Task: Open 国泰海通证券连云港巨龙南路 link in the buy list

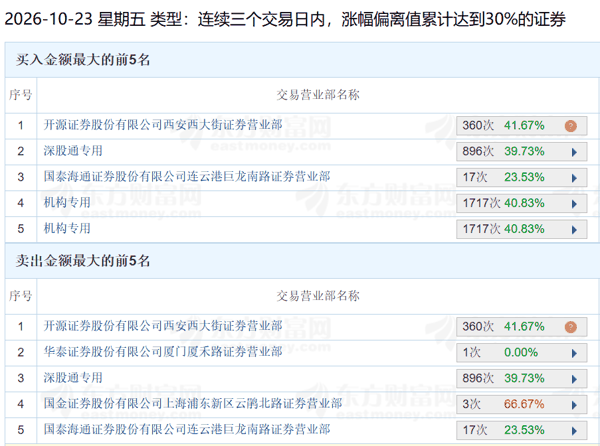Action: [x=187, y=176]
